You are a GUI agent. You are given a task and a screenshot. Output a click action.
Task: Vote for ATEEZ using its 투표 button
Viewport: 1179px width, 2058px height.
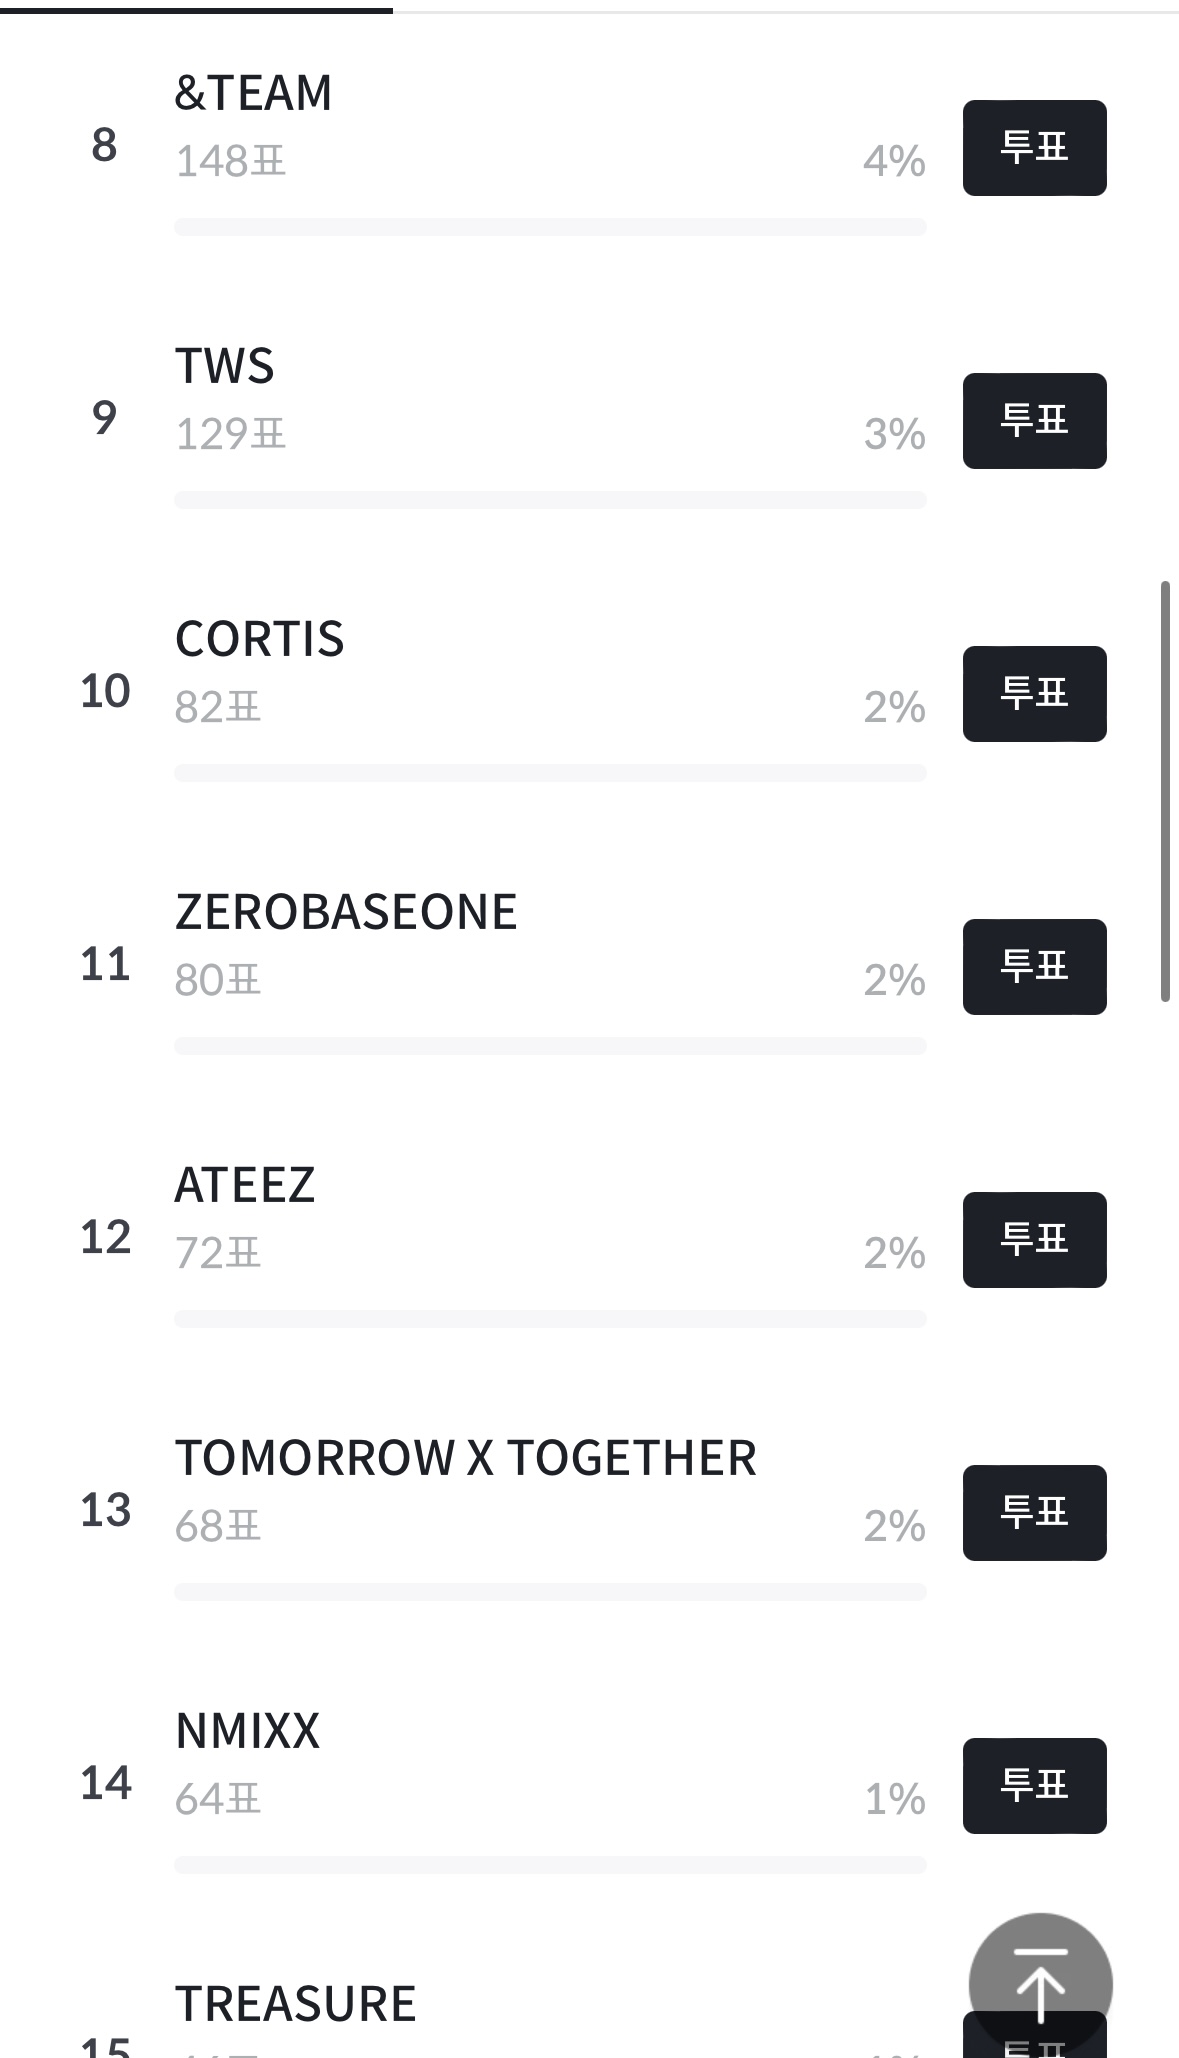pyautogui.click(x=1034, y=1240)
